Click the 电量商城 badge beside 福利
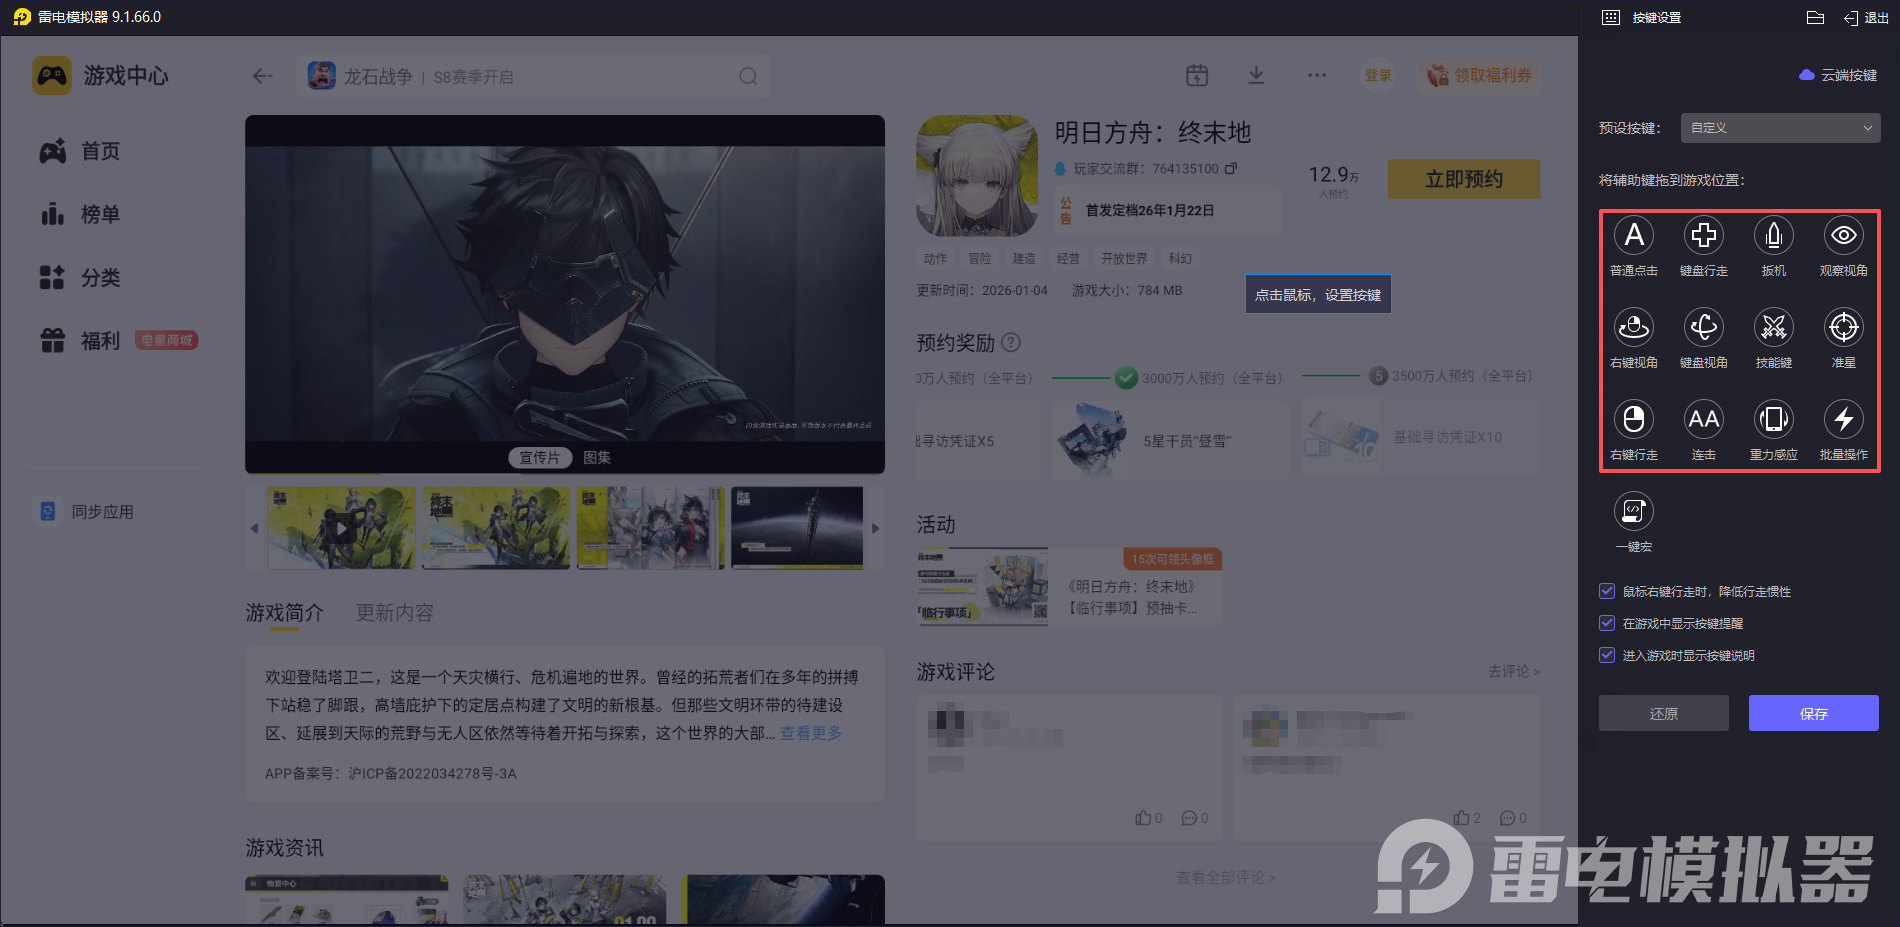The image size is (1900, 927). [x=167, y=340]
